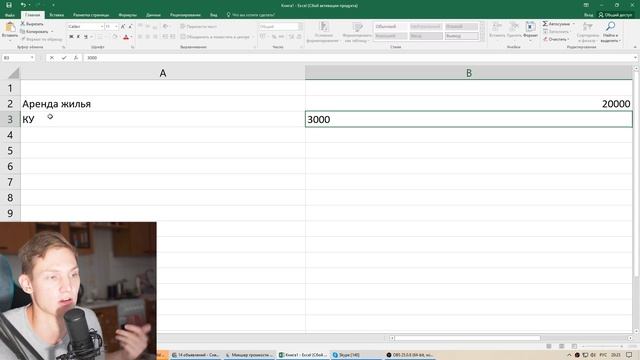Screen dimensions: 640x360
Task: Toggle bold (Ж) formatting
Action: point(71,37)
